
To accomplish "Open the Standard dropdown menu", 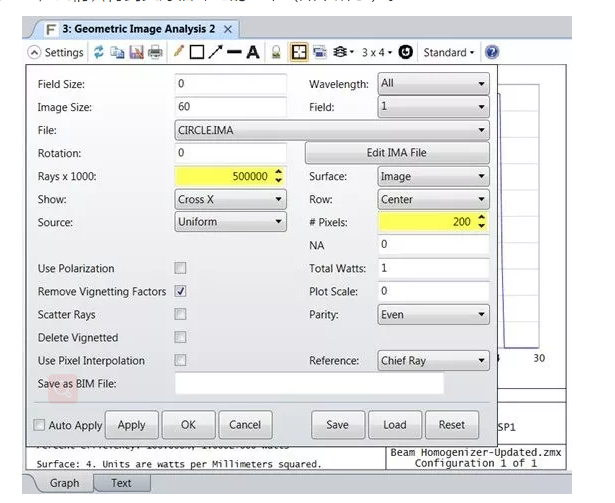I will (x=449, y=52).
